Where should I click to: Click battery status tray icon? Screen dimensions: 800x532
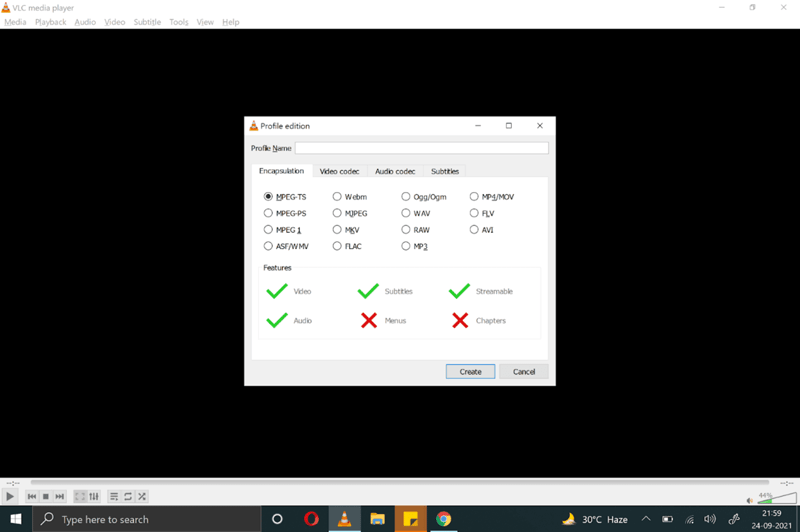tap(667, 519)
